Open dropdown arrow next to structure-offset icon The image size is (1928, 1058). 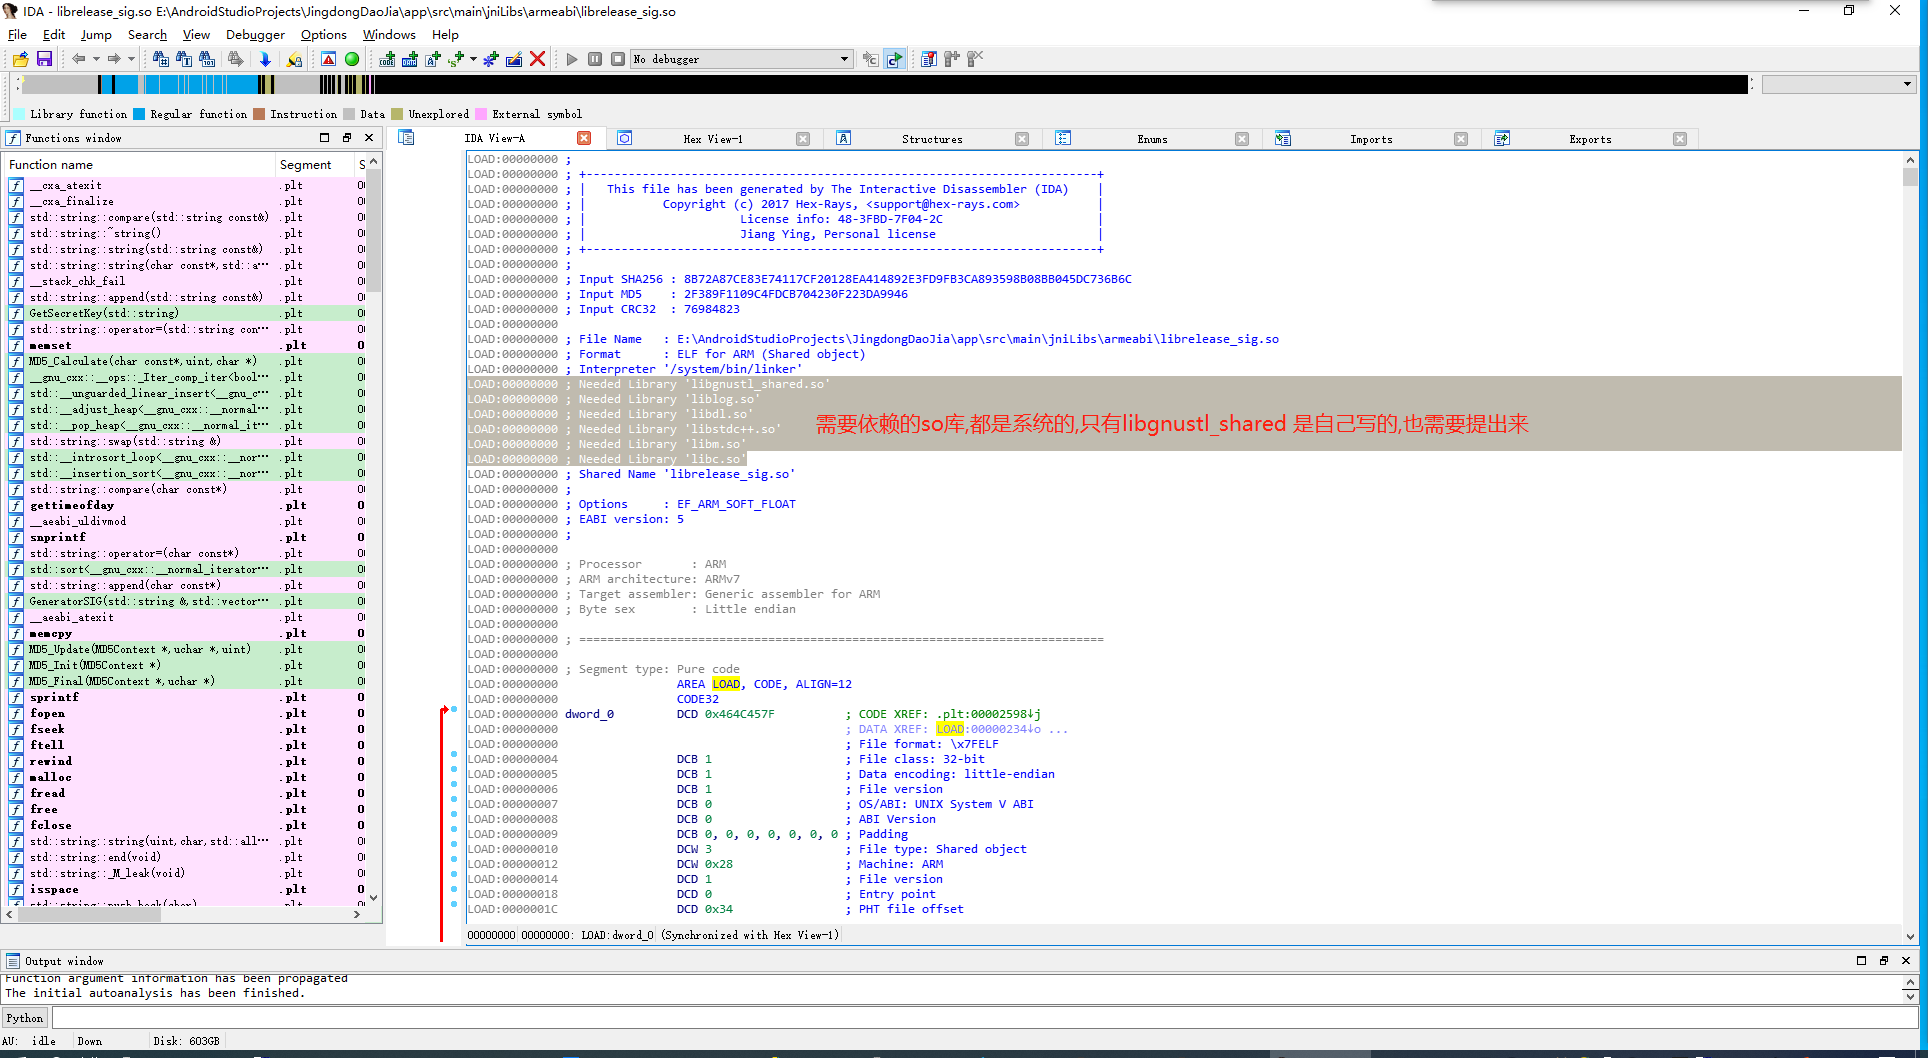click(x=473, y=59)
